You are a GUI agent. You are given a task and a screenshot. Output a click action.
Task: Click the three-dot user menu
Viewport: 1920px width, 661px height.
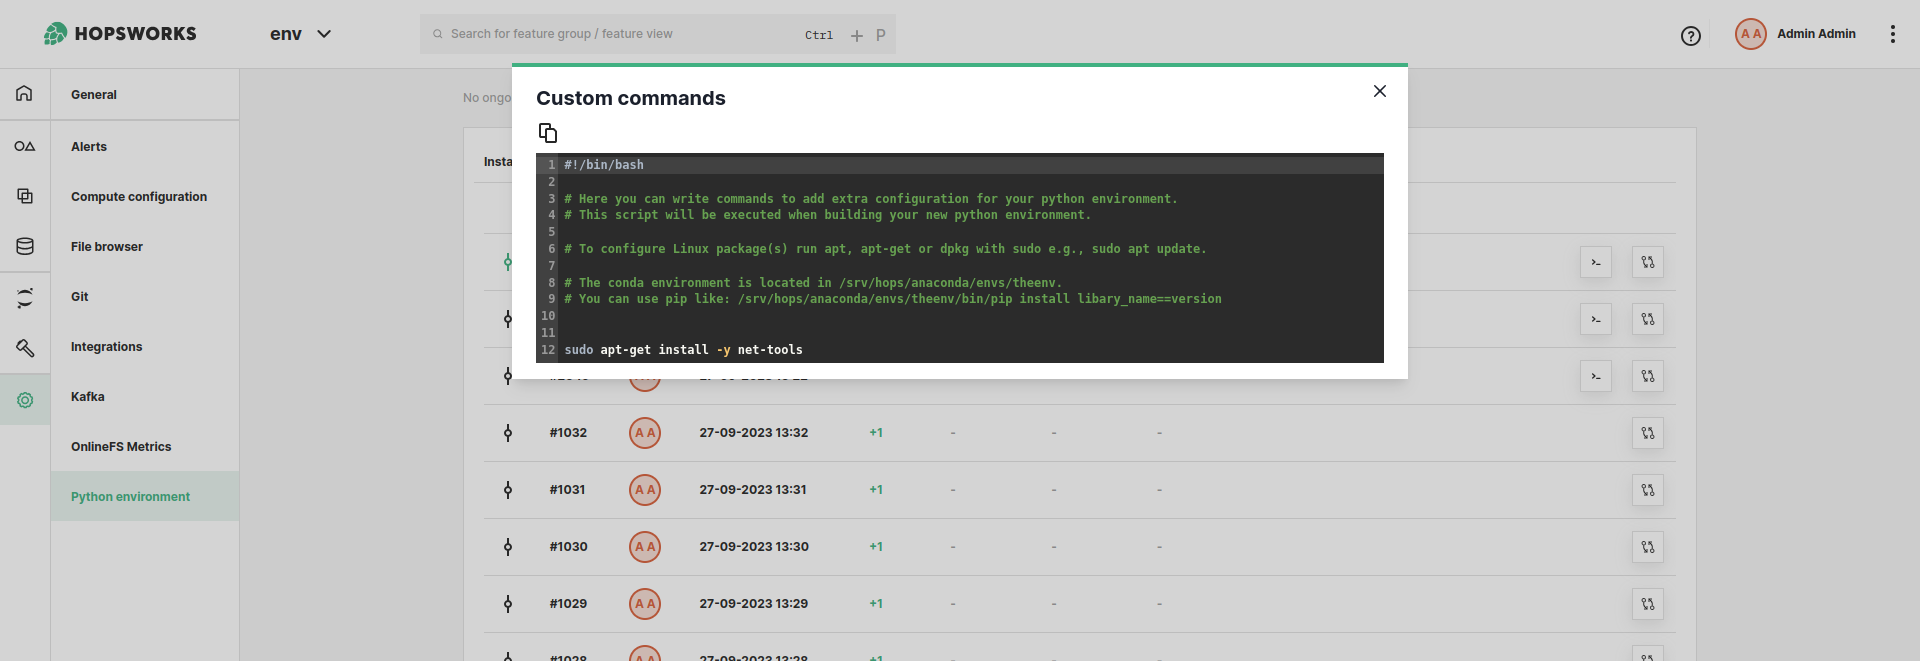pos(1892,34)
